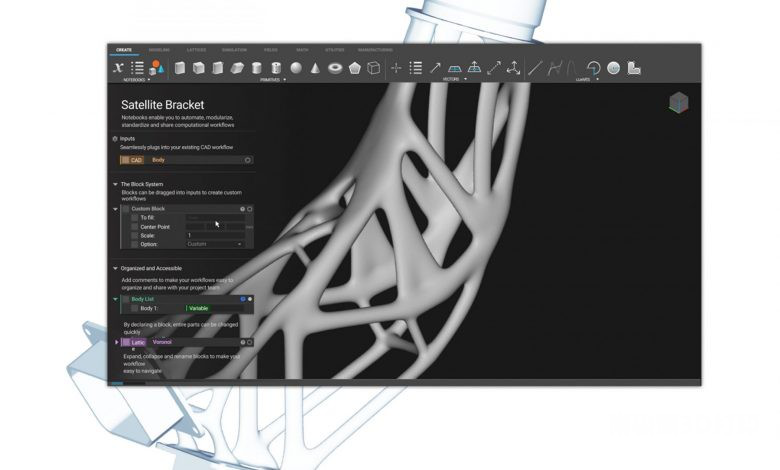Toggle the circle on the Lattice block row
780x470 pixels.
250,342
